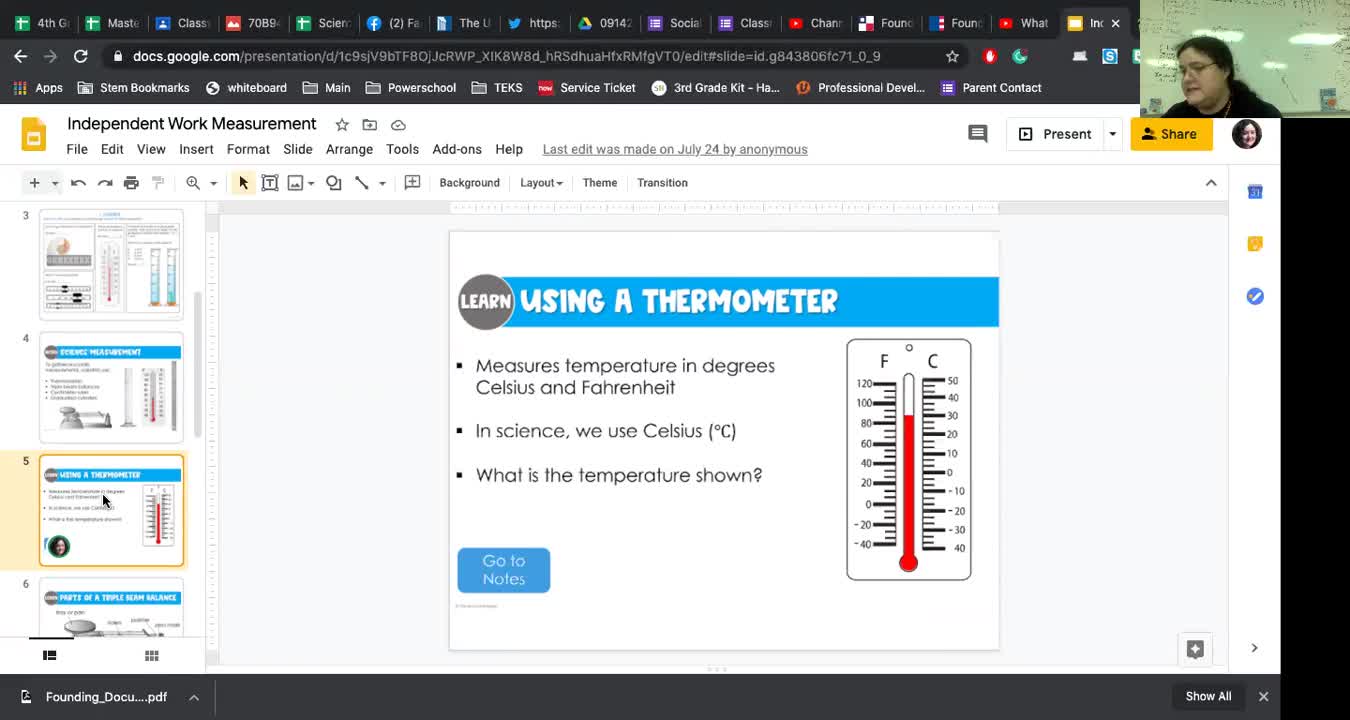Click the Present button
The width and height of the screenshot is (1350, 720).
point(1055,134)
